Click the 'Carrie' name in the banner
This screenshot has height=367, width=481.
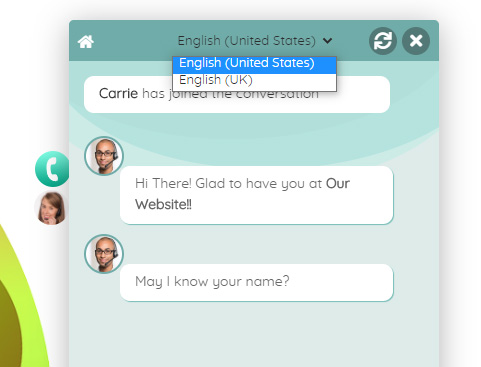(x=118, y=94)
